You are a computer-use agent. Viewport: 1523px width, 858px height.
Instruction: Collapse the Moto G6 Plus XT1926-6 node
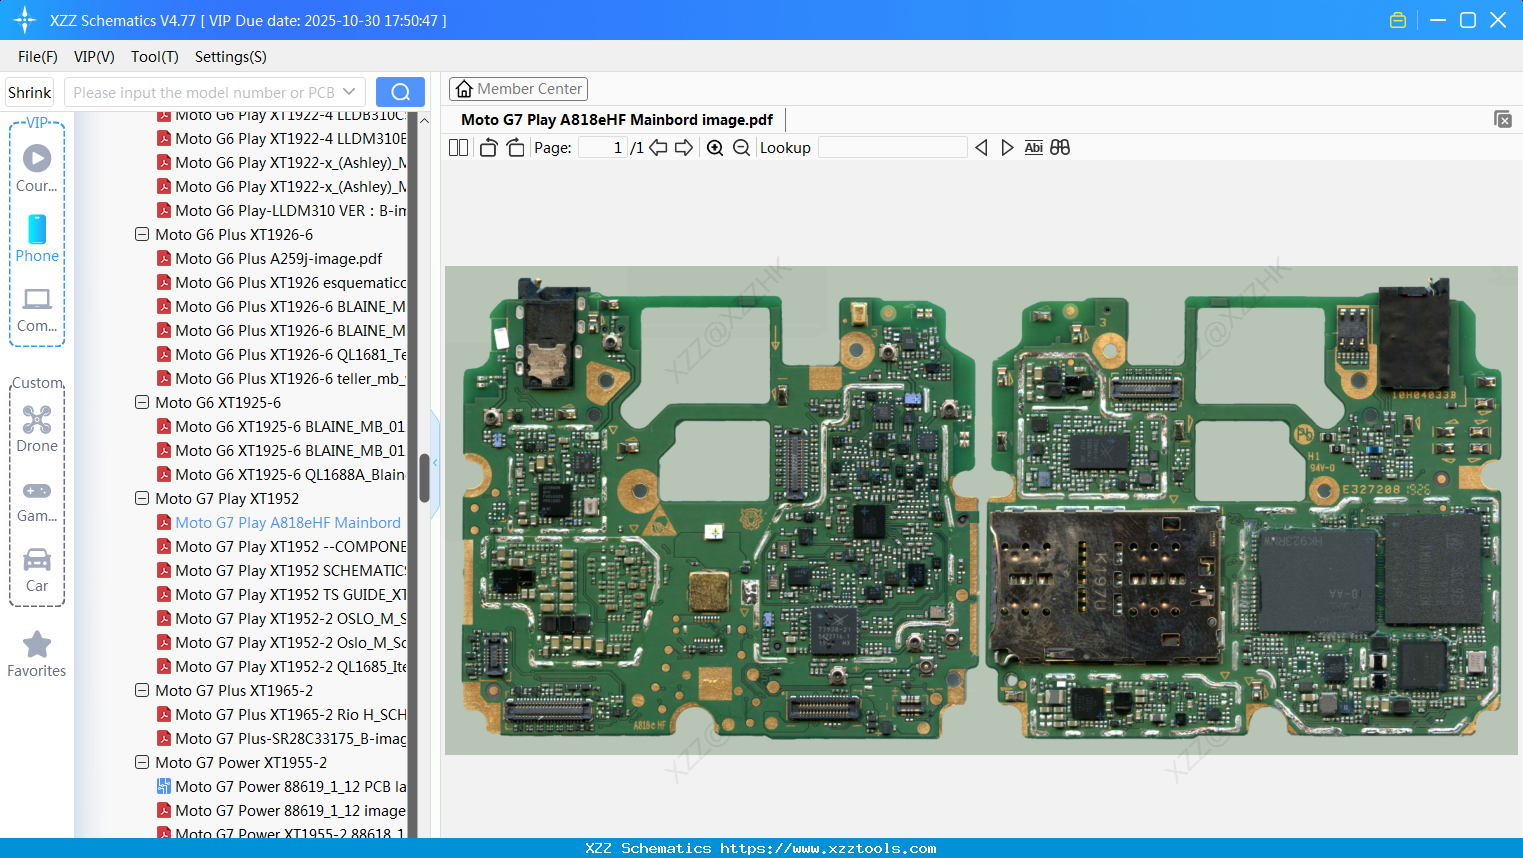click(141, 234)
